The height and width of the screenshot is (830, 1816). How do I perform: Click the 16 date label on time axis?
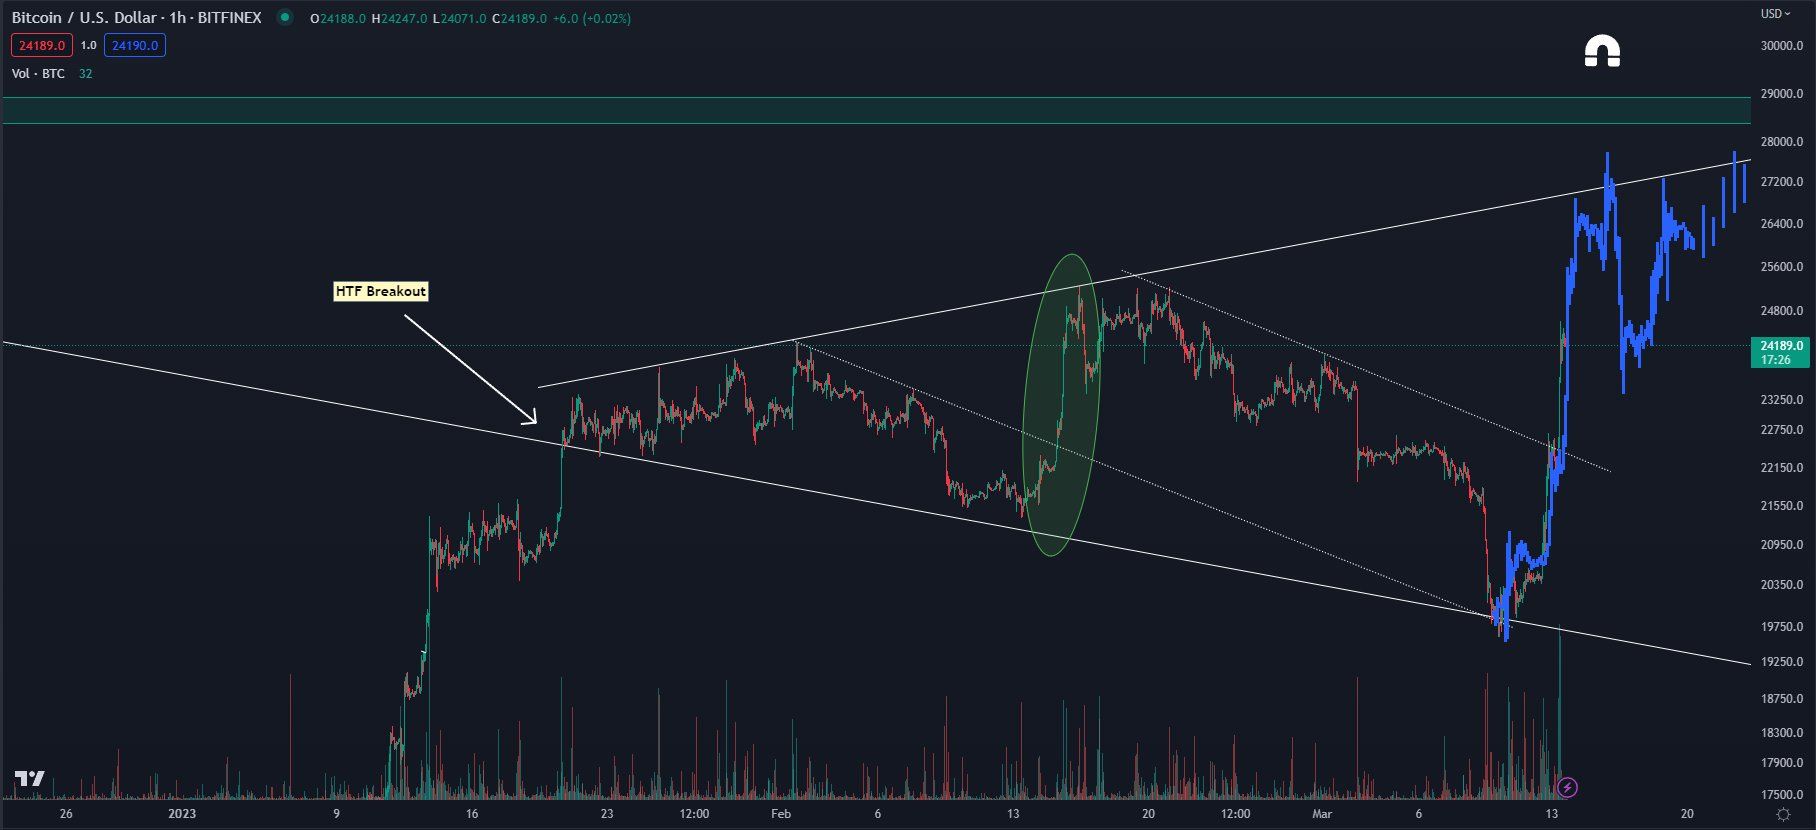(x=472, y=814)
